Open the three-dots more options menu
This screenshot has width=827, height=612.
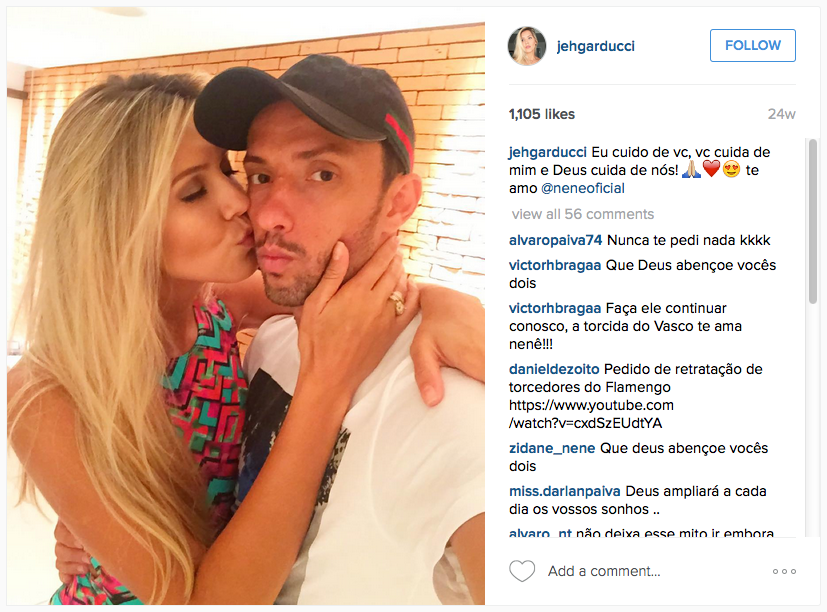pos(784,571)
